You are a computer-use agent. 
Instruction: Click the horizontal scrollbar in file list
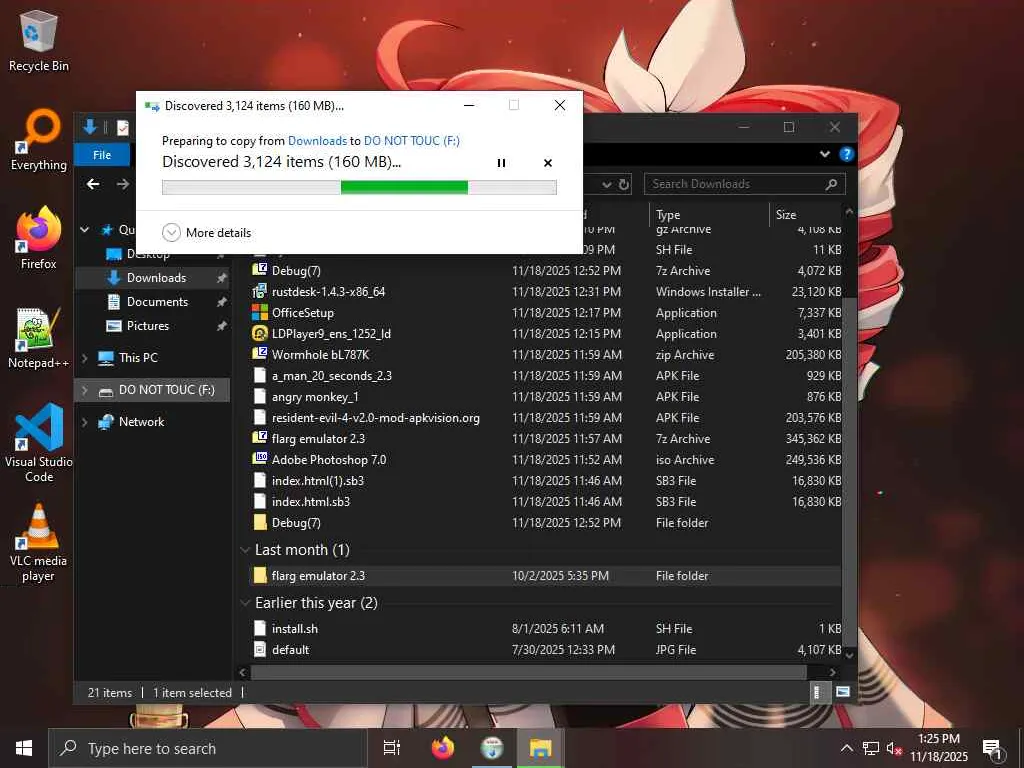[x=529, y=672]
